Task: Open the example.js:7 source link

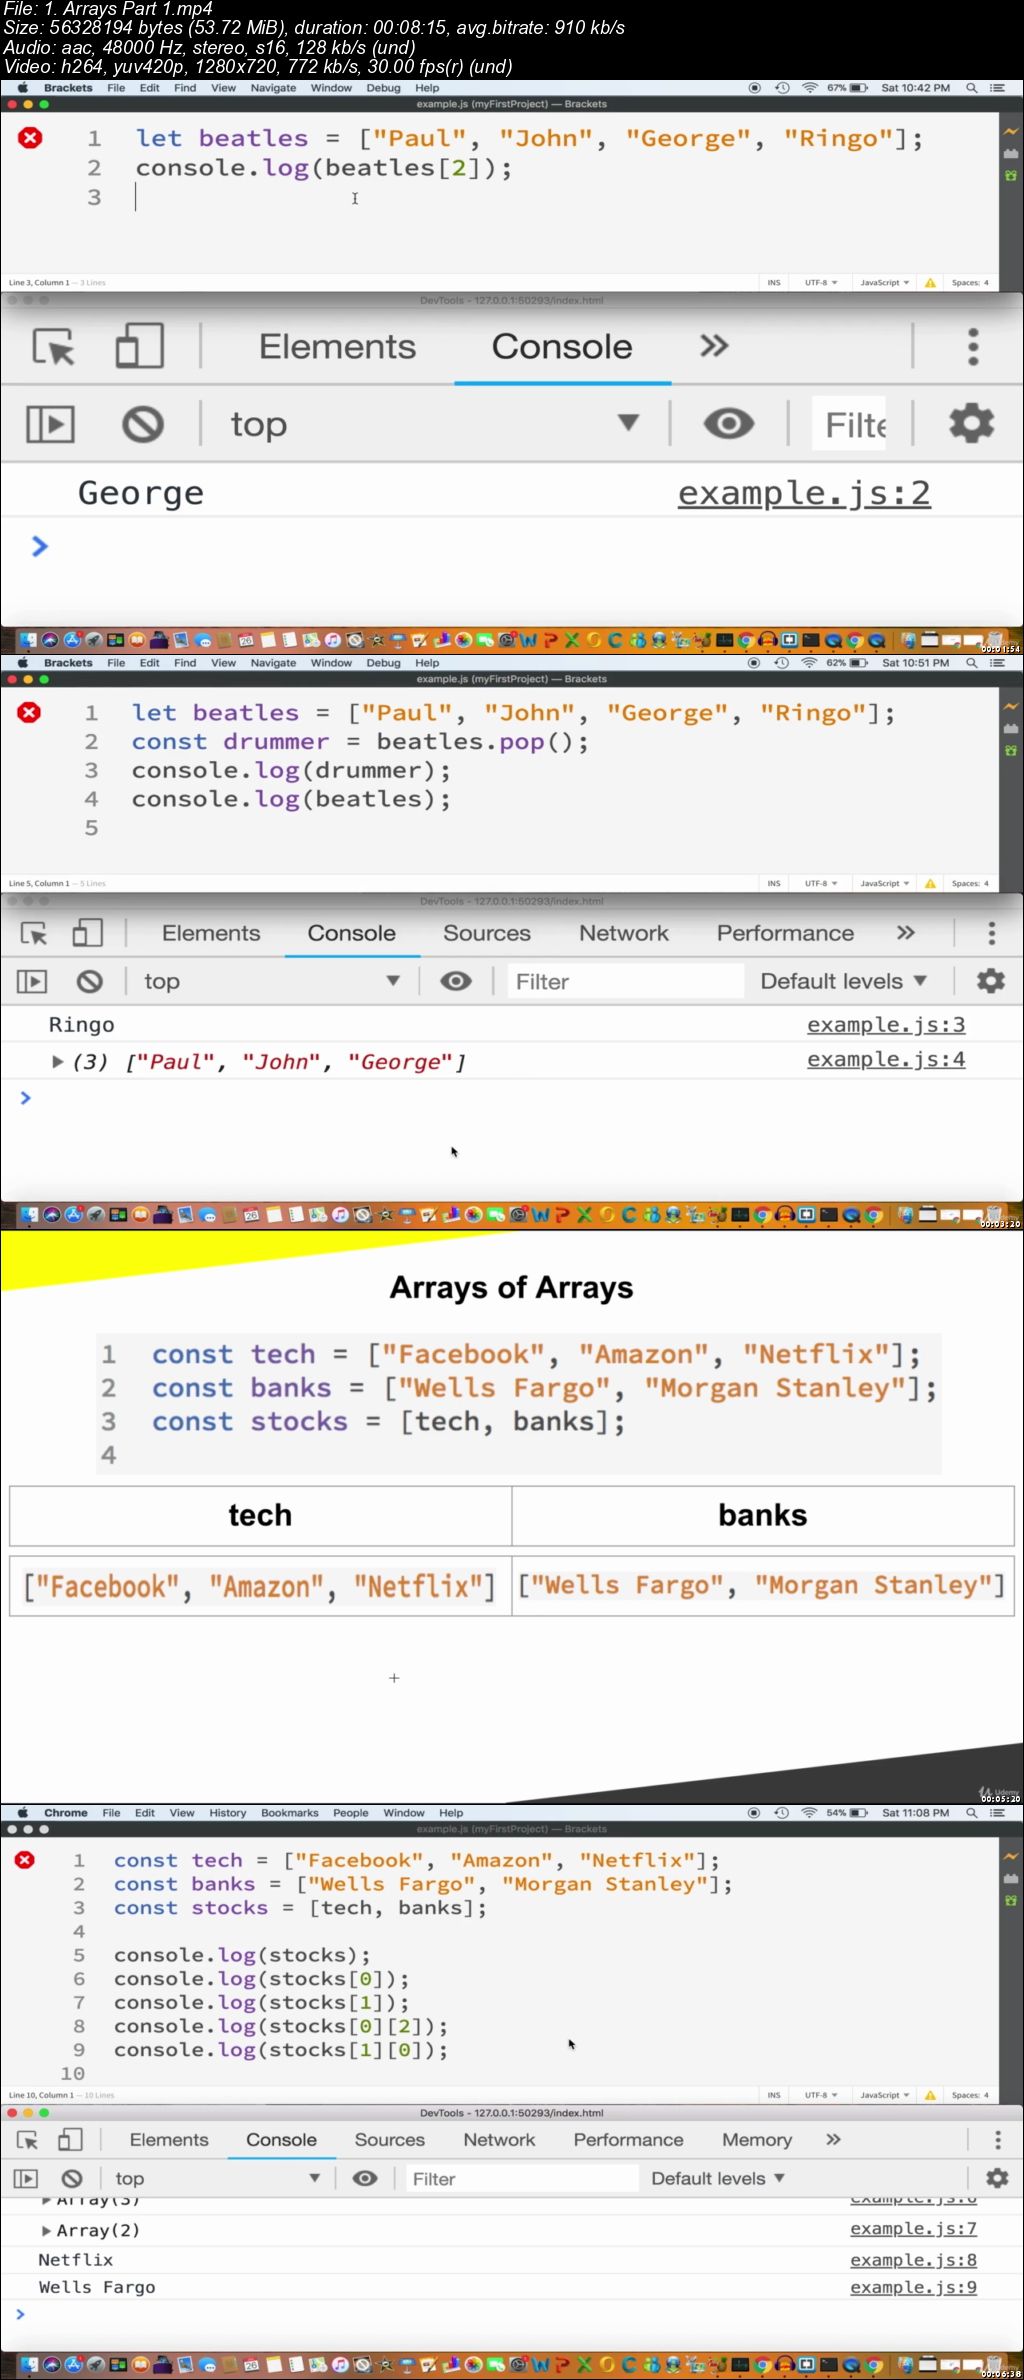Action: [913, 2229]
